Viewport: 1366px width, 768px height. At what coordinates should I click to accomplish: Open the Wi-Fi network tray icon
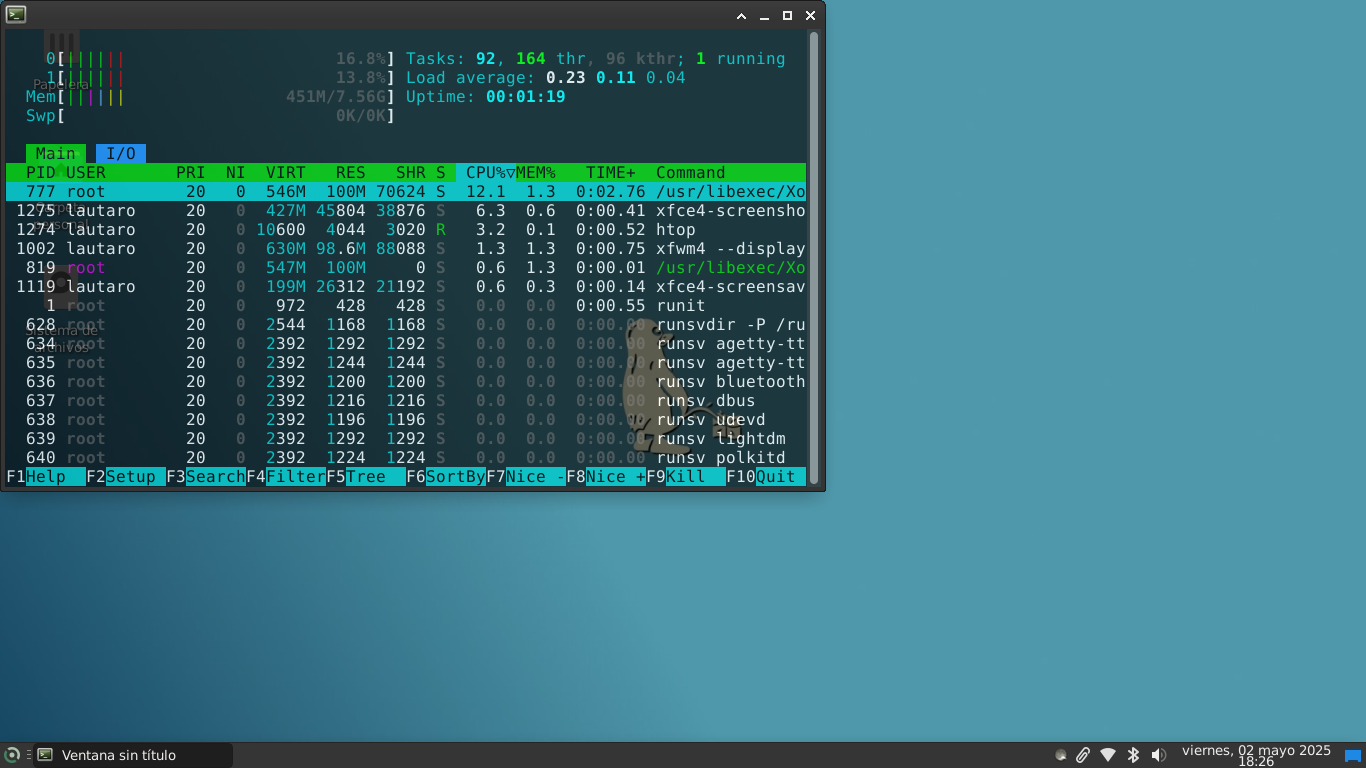(x=1108, y=755)
